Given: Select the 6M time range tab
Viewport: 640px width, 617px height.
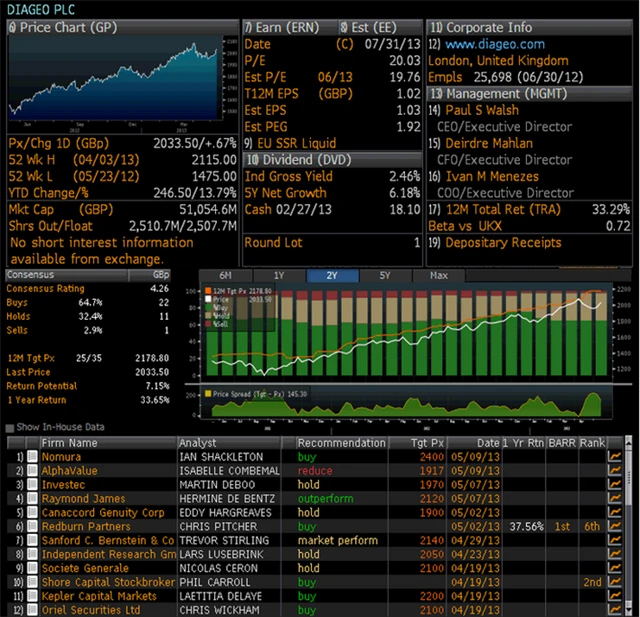Looking at the screenshot, I should 226,275.
